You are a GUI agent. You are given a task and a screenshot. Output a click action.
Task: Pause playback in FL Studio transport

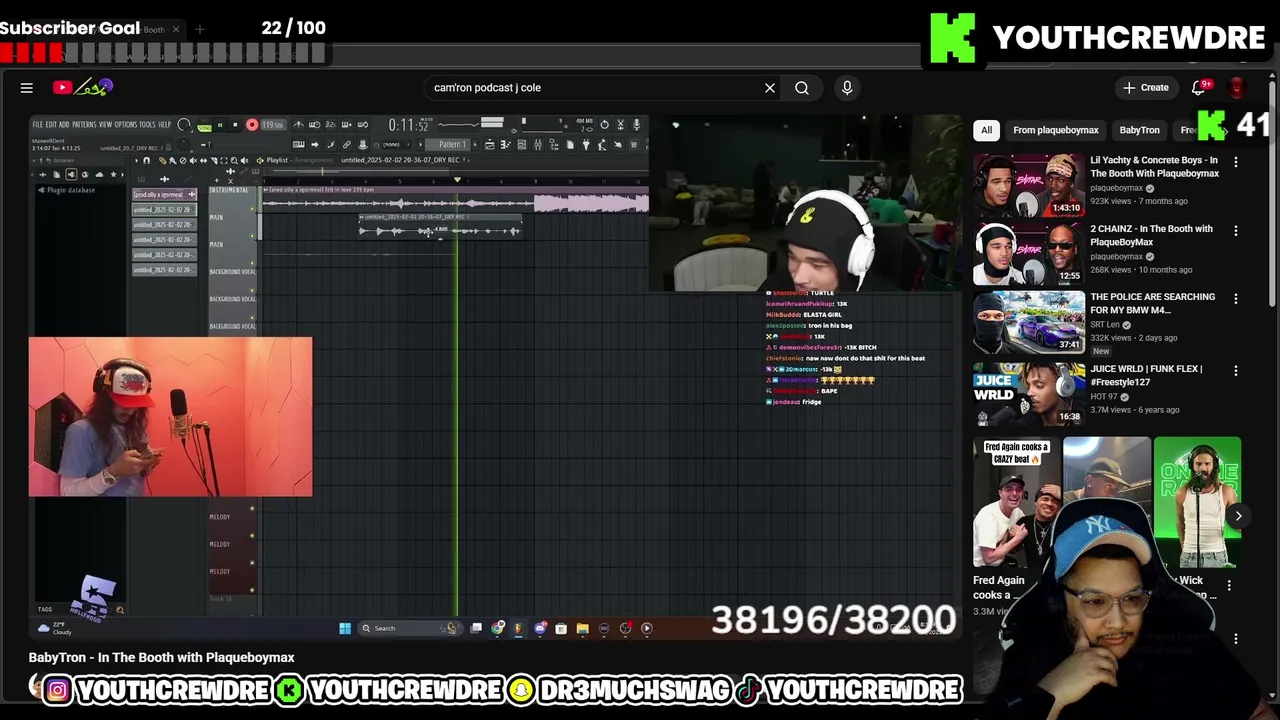pos(220,125)
